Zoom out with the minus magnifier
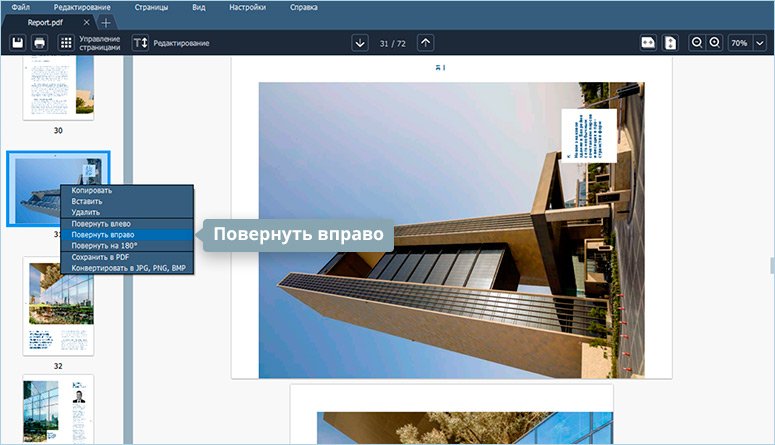 pyautogui.click(x=697, y=43)
